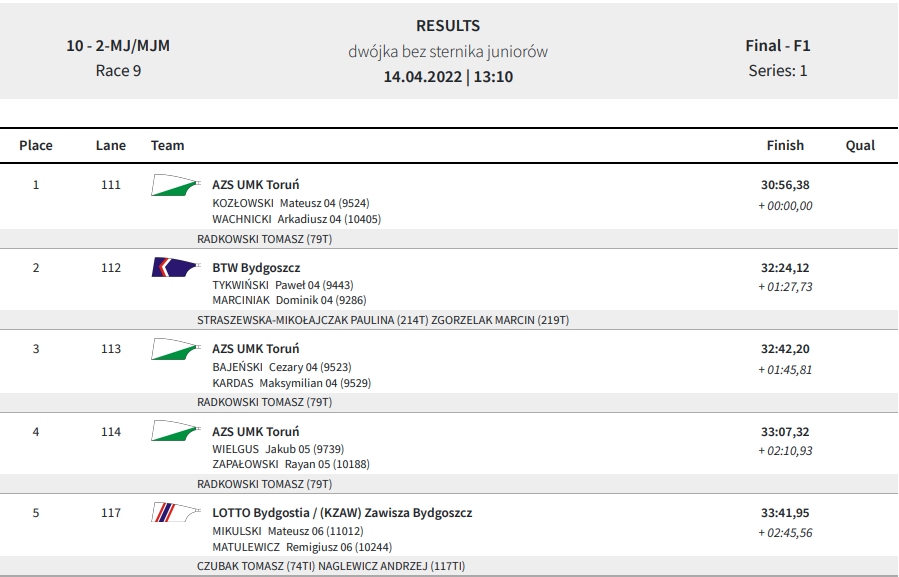Click the LOTTO Bydgostia striped oar blade icon
The height and width of the screenshot is (577, 899).
(x=176, y=513)
